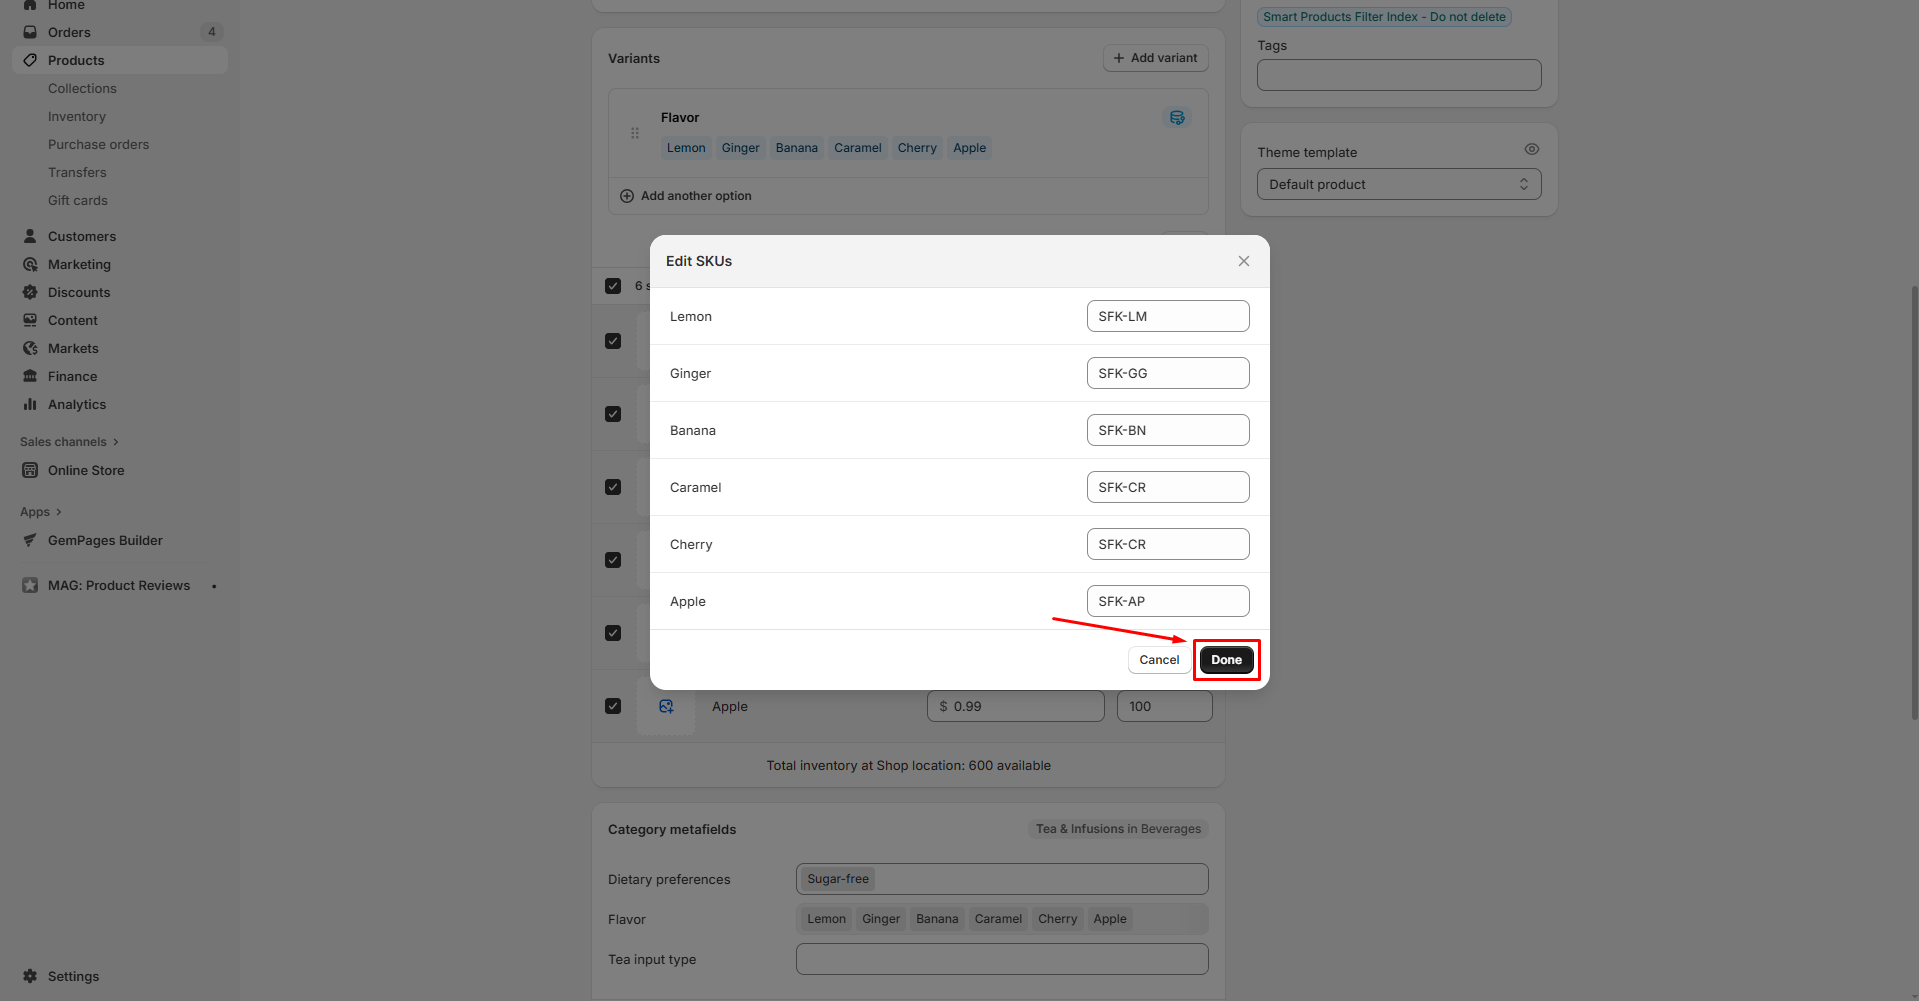
Task: Open the Dietary preferences metafield selector
Action: [1002, 879]
